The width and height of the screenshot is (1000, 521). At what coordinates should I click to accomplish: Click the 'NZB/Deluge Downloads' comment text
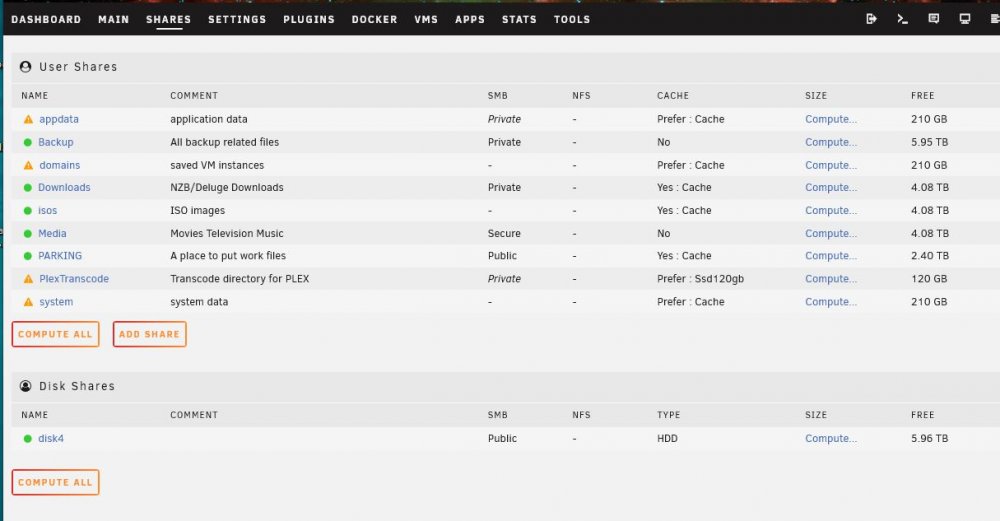[x=227, y=187]
